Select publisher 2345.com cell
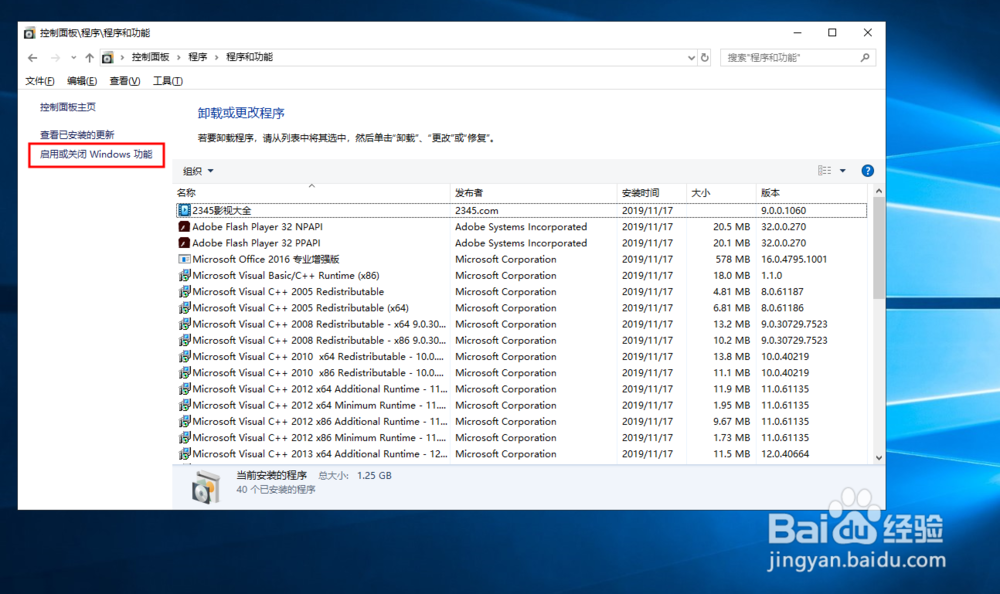This screenshot has width=1000, height=594. 476,211
